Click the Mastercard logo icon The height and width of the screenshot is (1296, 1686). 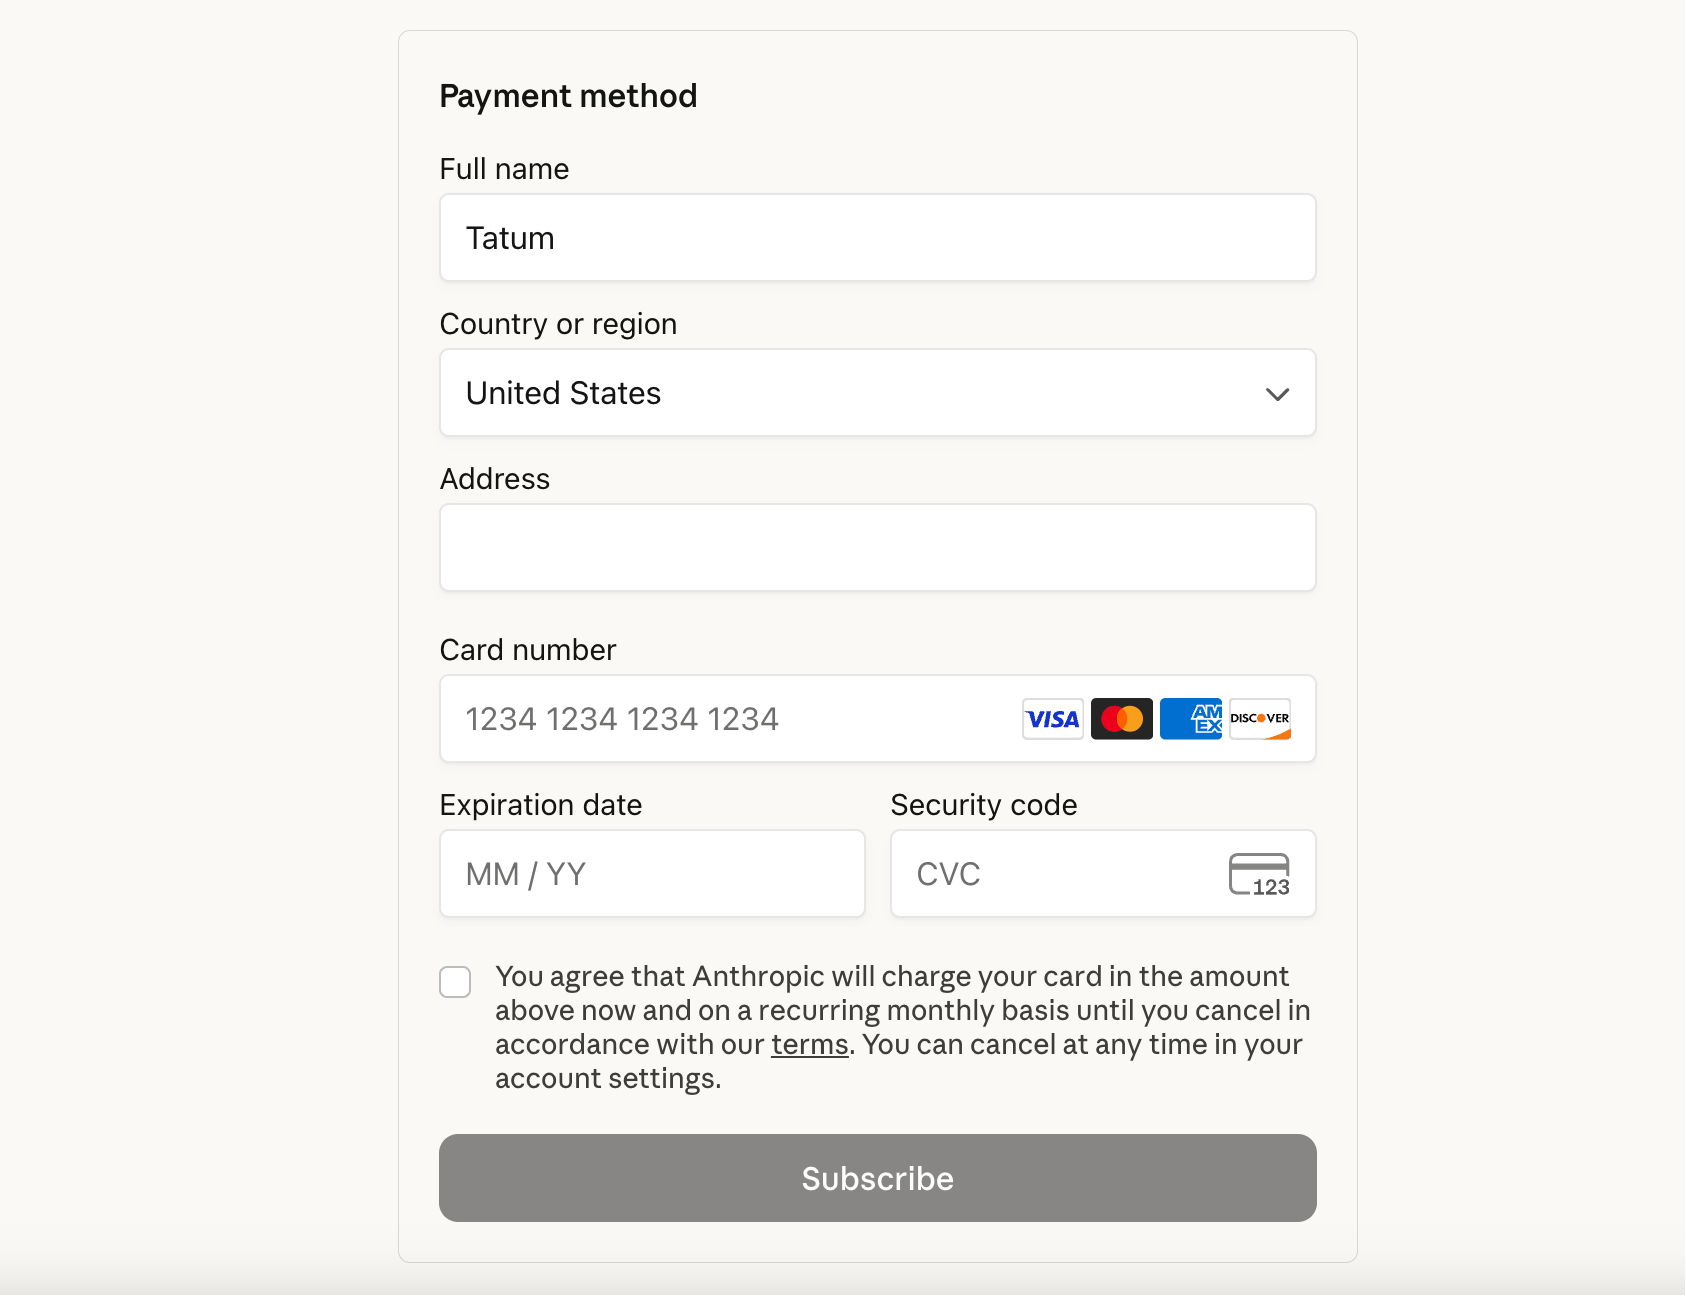coord(1121,719)
